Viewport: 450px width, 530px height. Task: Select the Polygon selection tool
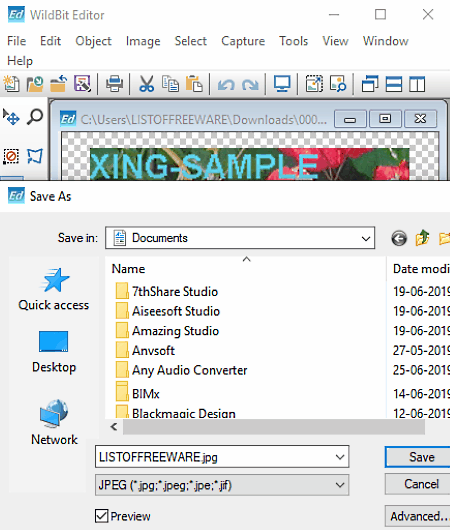tap(35, 156)
